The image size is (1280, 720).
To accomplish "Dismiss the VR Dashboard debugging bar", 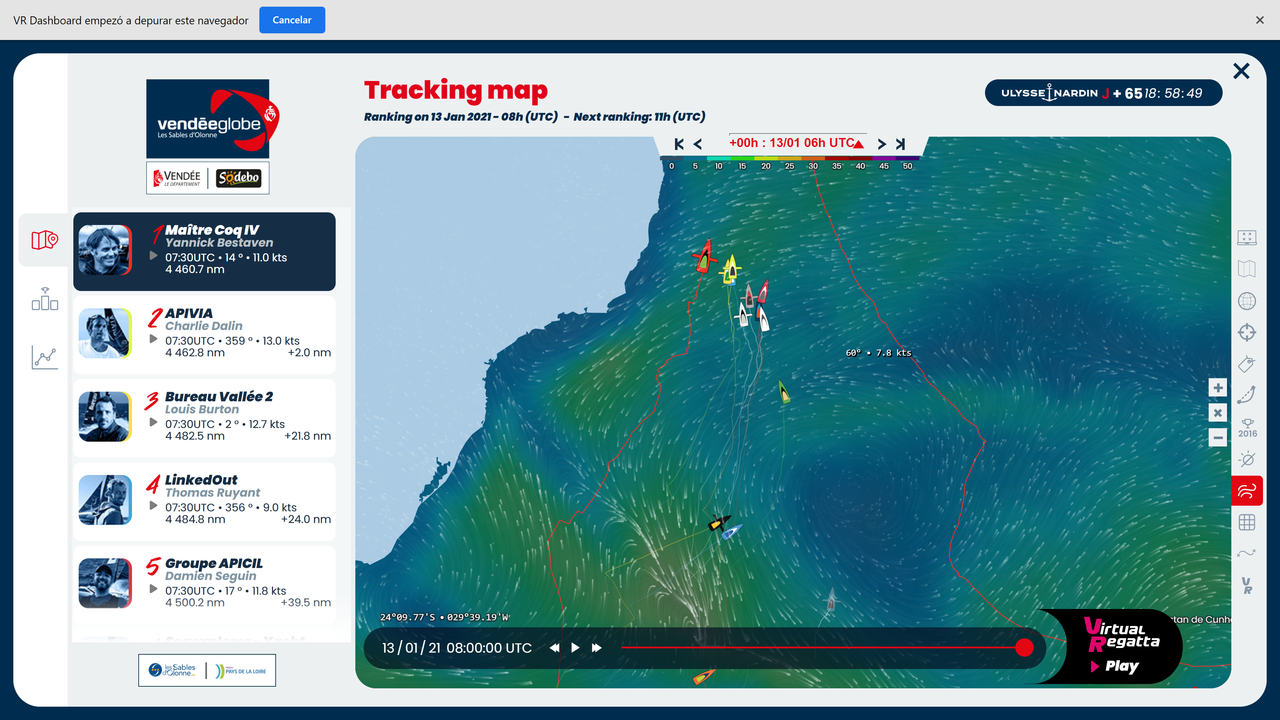I will (1260, 20).
